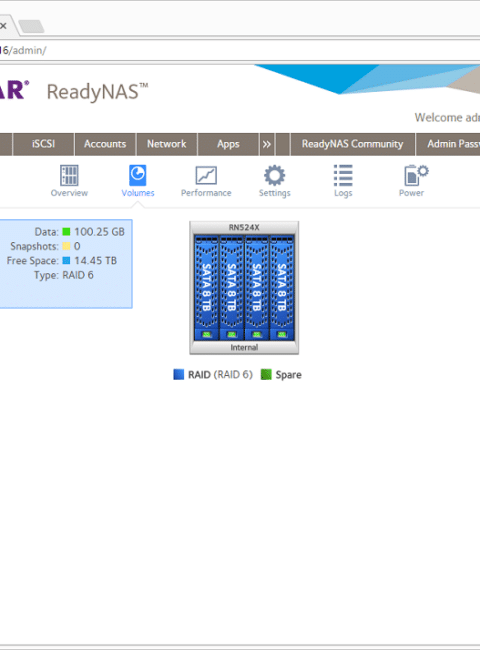
Task: Switch to the Network tab
Action: [167, 144]
